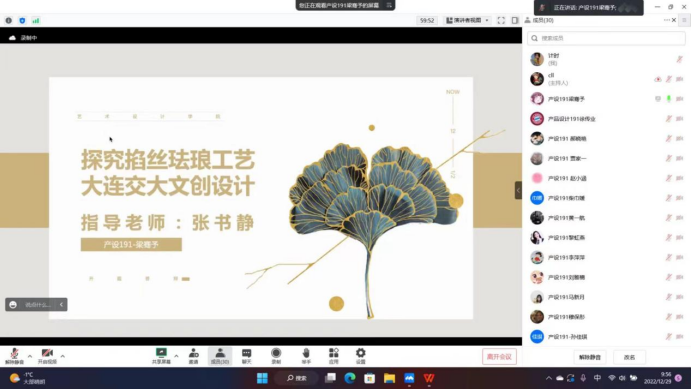This screenshot has height=389, width=692.
Task: Expand audio options arrow beside microphone
Action: tap(30, 356)
